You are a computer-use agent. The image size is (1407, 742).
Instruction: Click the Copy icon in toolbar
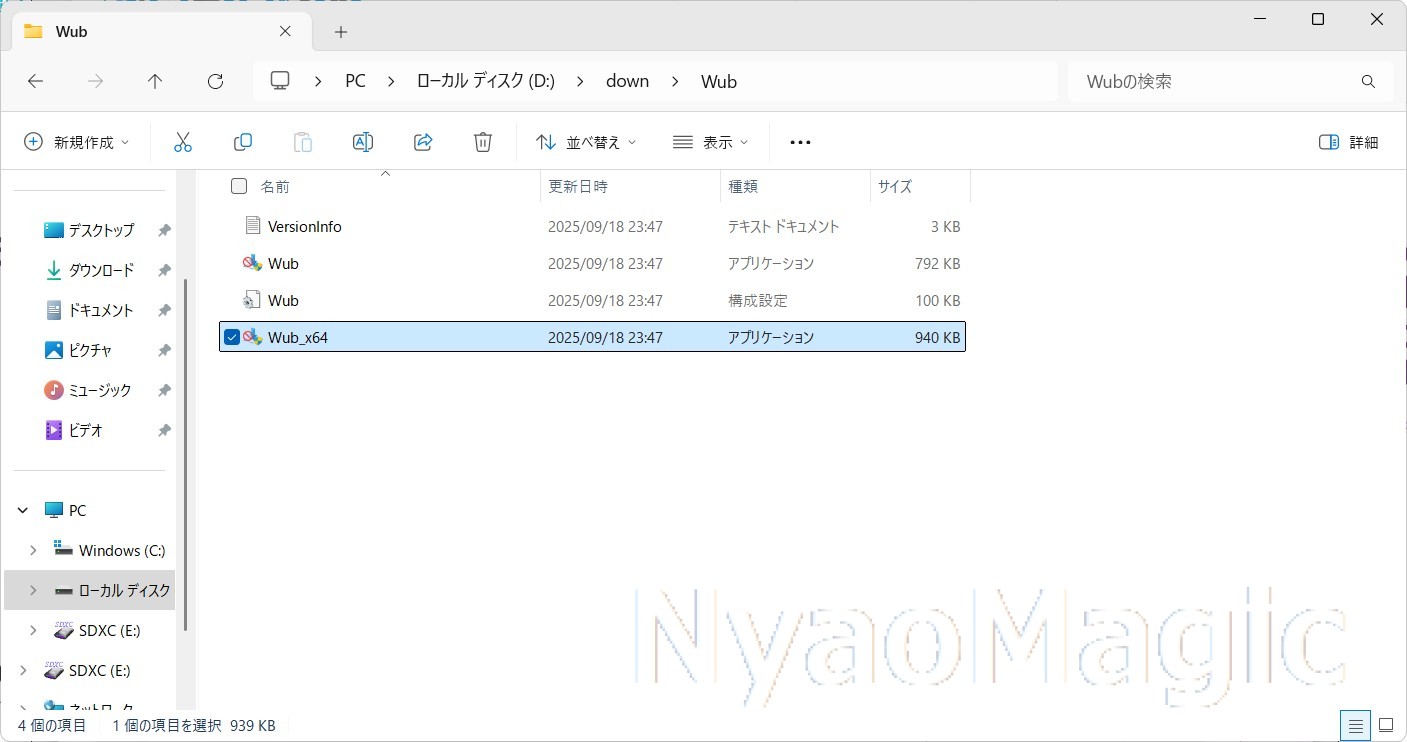[x=242, y=142]
